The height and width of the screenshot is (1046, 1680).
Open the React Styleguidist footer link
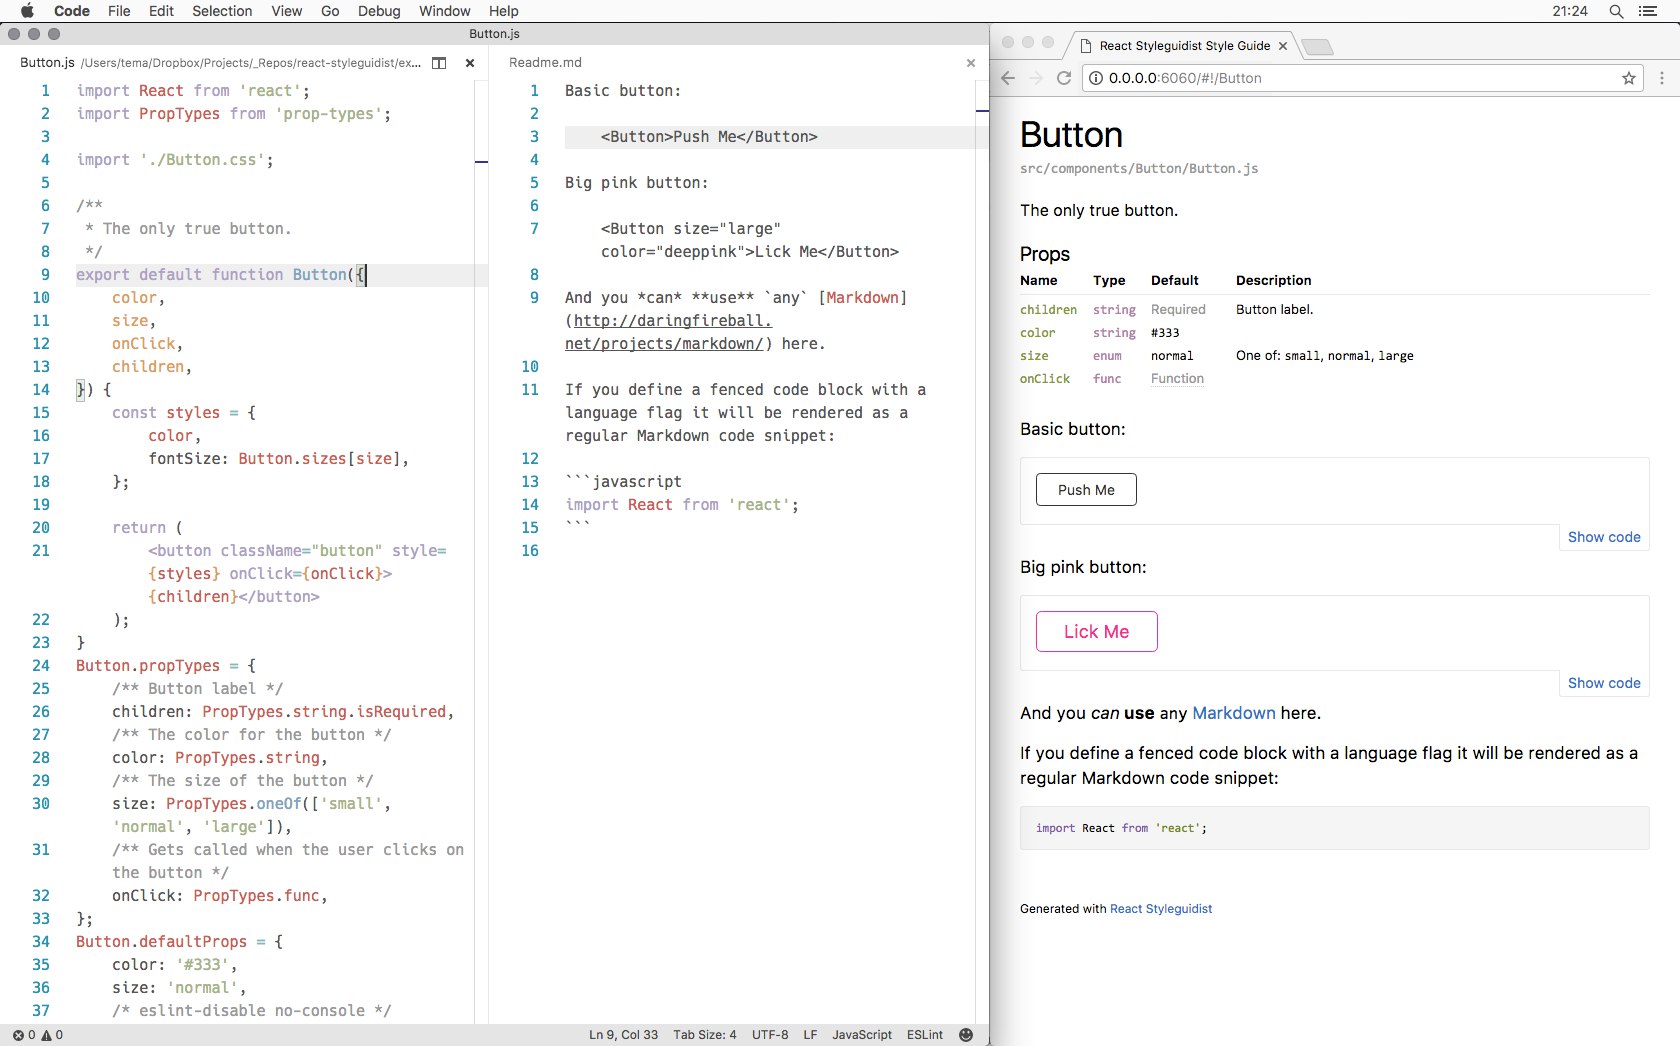click(x=1161, y=909)
